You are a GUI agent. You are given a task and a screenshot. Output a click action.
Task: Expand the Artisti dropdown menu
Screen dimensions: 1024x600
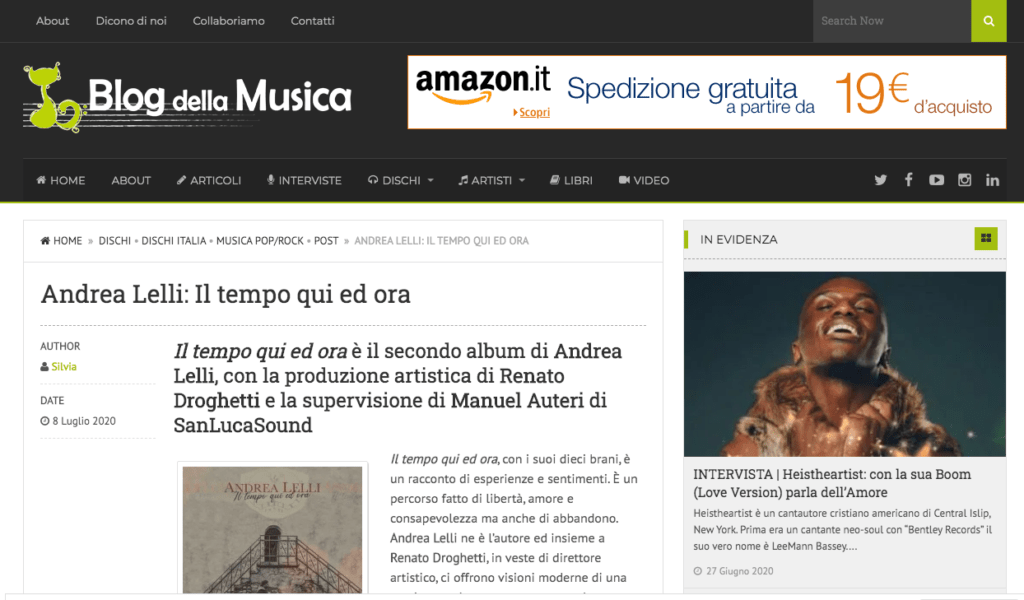491,180
